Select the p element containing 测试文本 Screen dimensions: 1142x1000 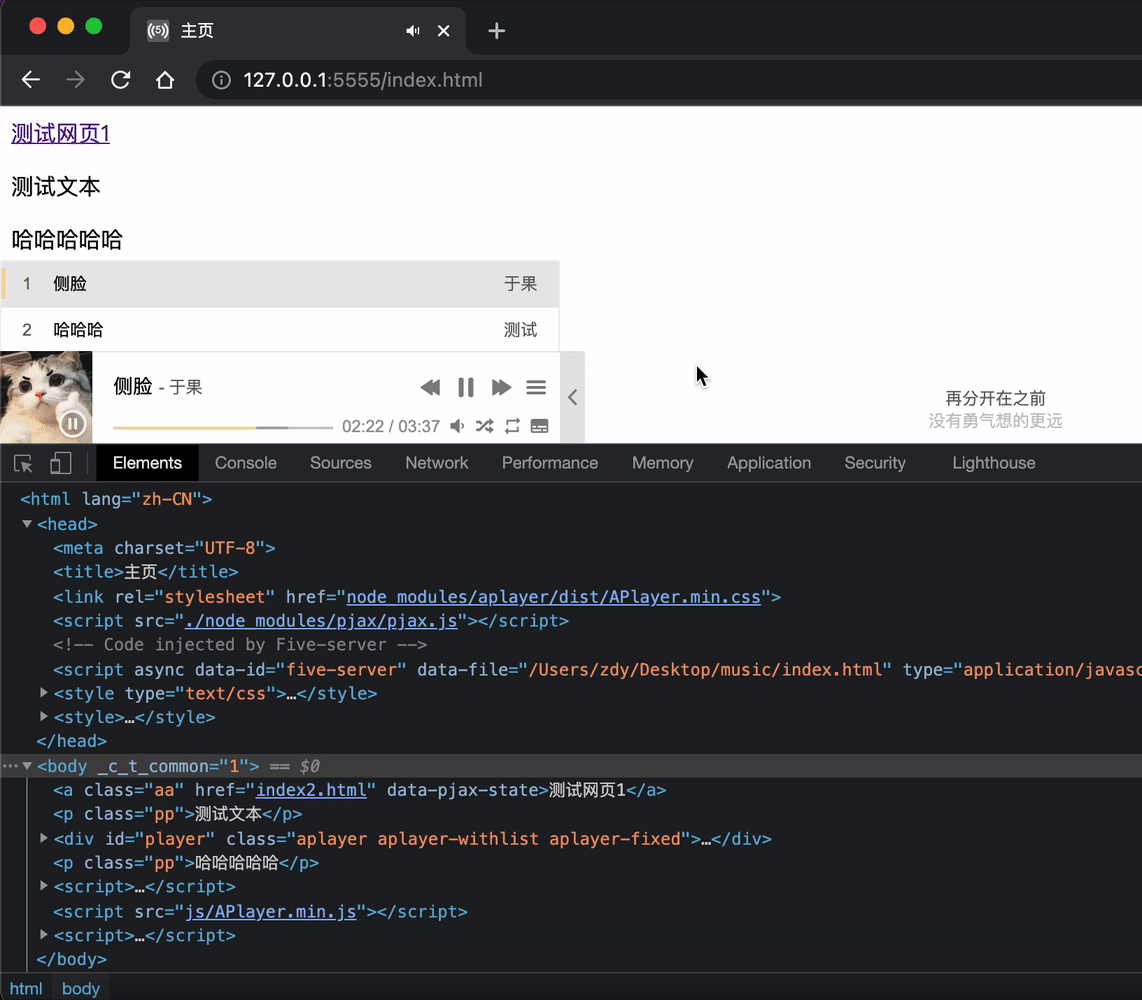pos(178,814)
